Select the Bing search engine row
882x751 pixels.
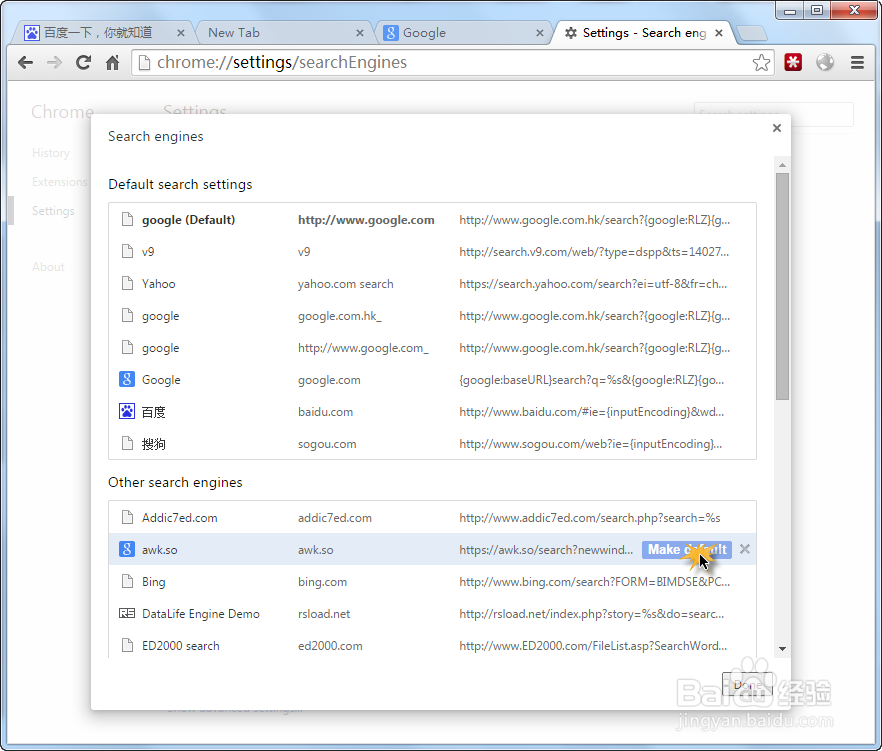pos(432,582)
